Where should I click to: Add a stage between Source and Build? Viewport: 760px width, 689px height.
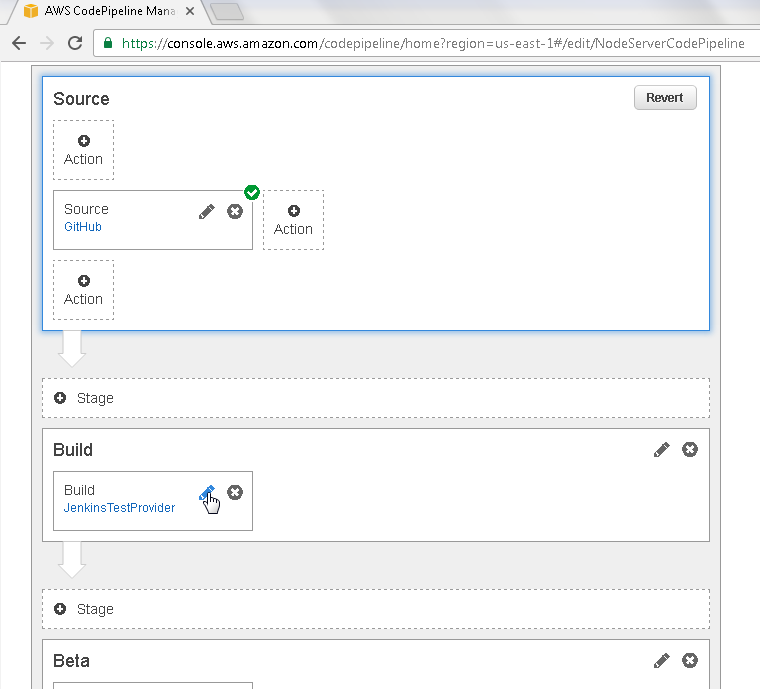coord(376,398)
